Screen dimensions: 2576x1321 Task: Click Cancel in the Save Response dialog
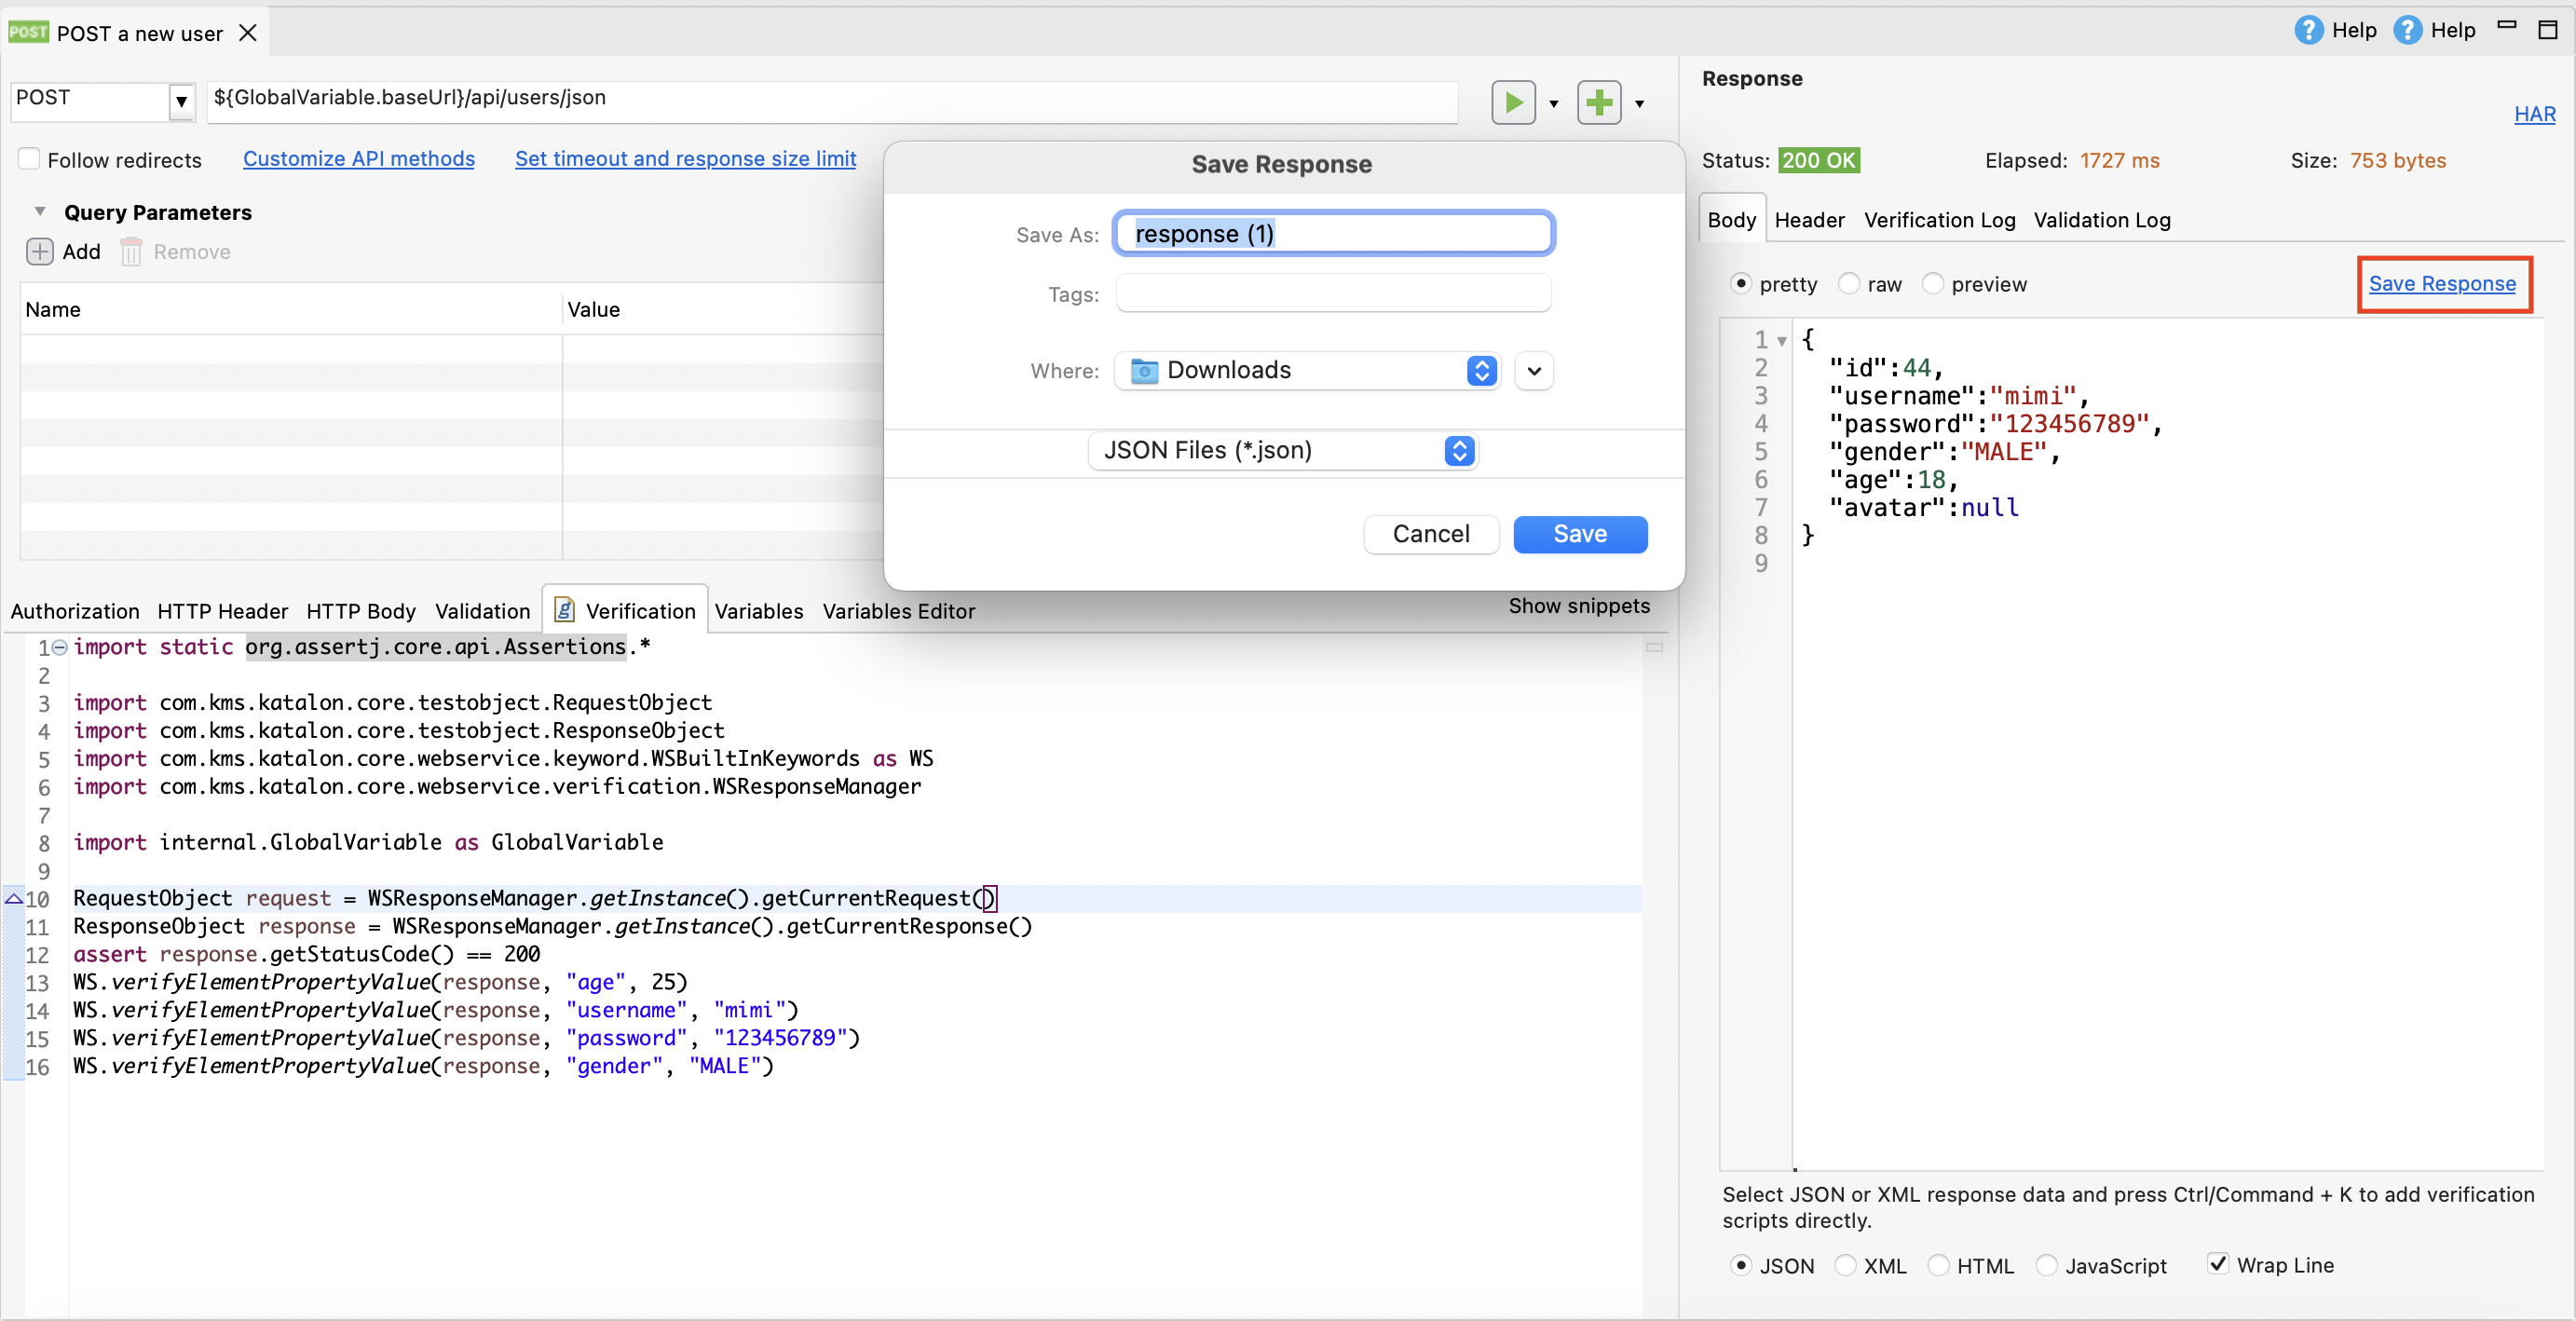[1431, 534]
